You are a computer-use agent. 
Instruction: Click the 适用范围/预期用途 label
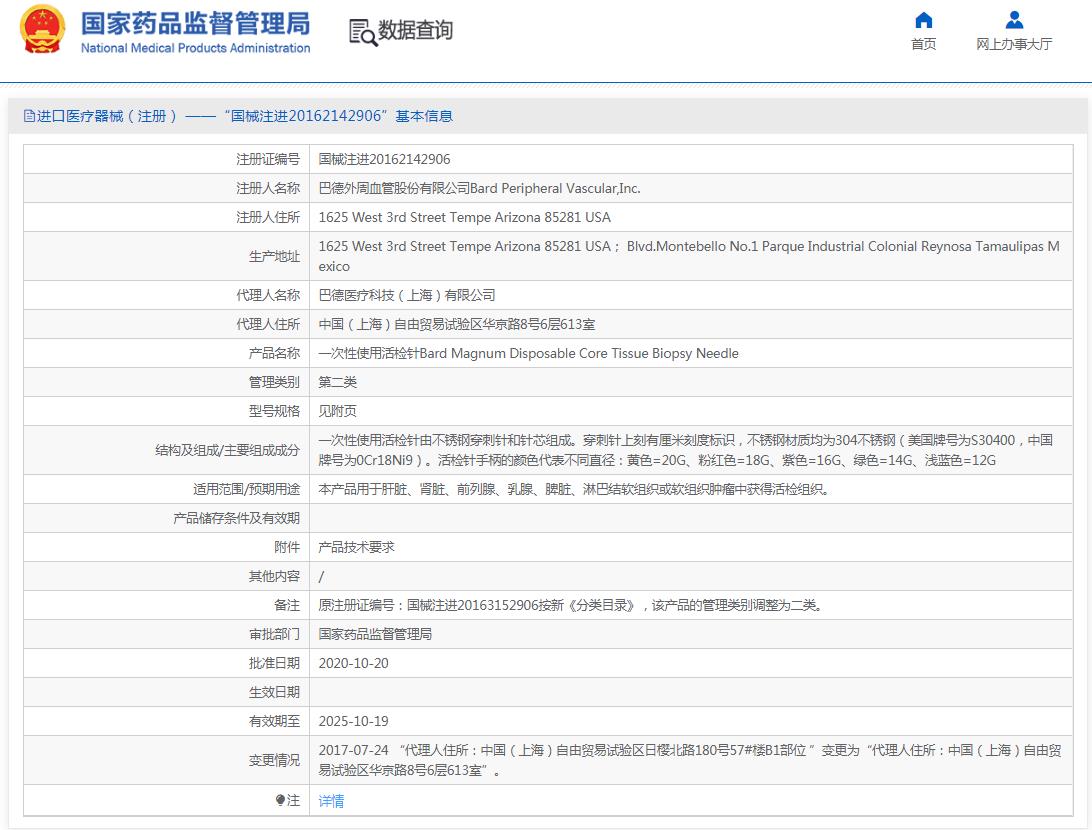(x=247, y=490)
